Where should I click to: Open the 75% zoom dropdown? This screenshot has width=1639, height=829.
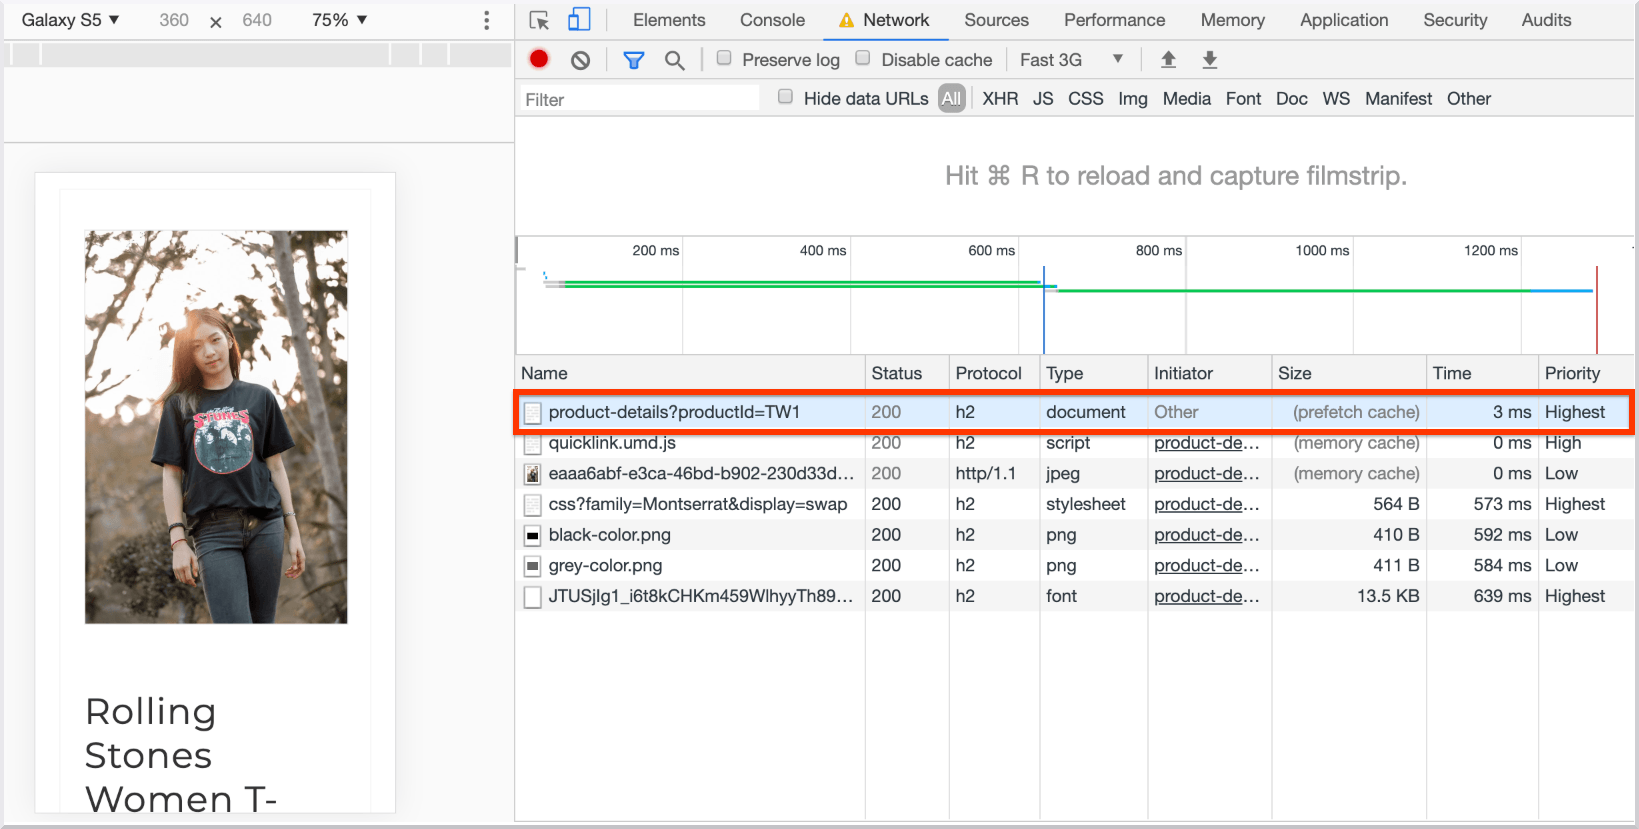click(340, 20)
